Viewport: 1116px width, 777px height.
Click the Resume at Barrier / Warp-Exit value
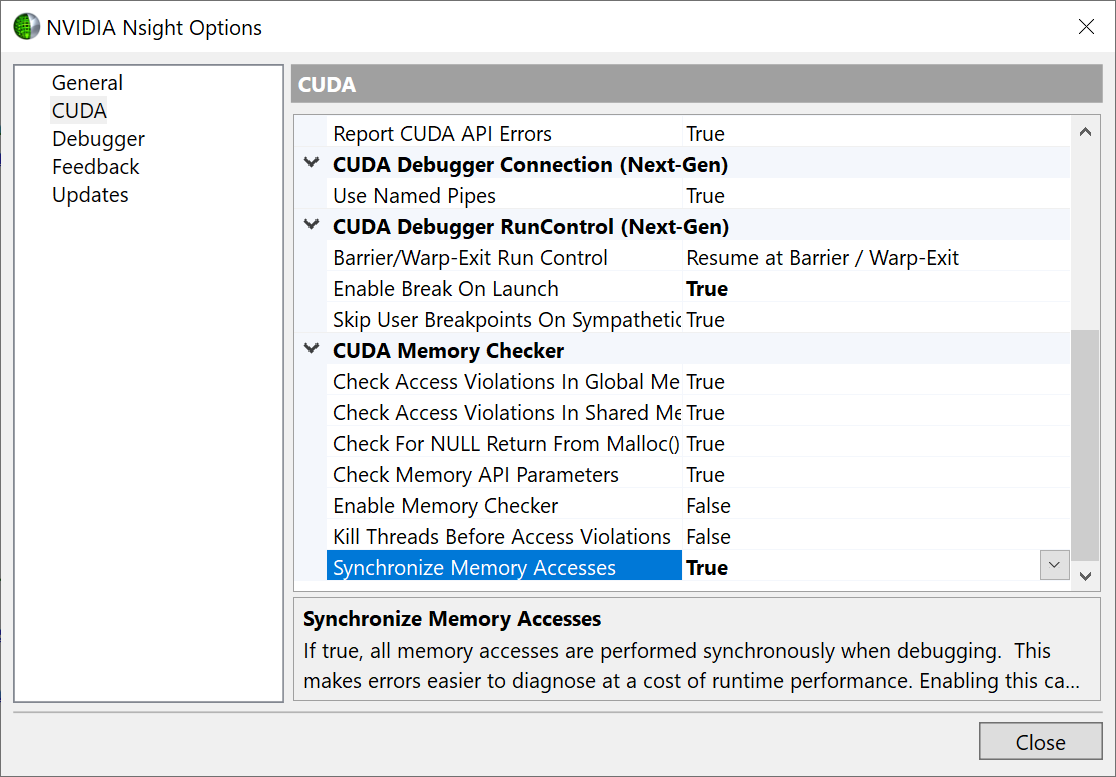pyautogui.click(x=822, y=258)
